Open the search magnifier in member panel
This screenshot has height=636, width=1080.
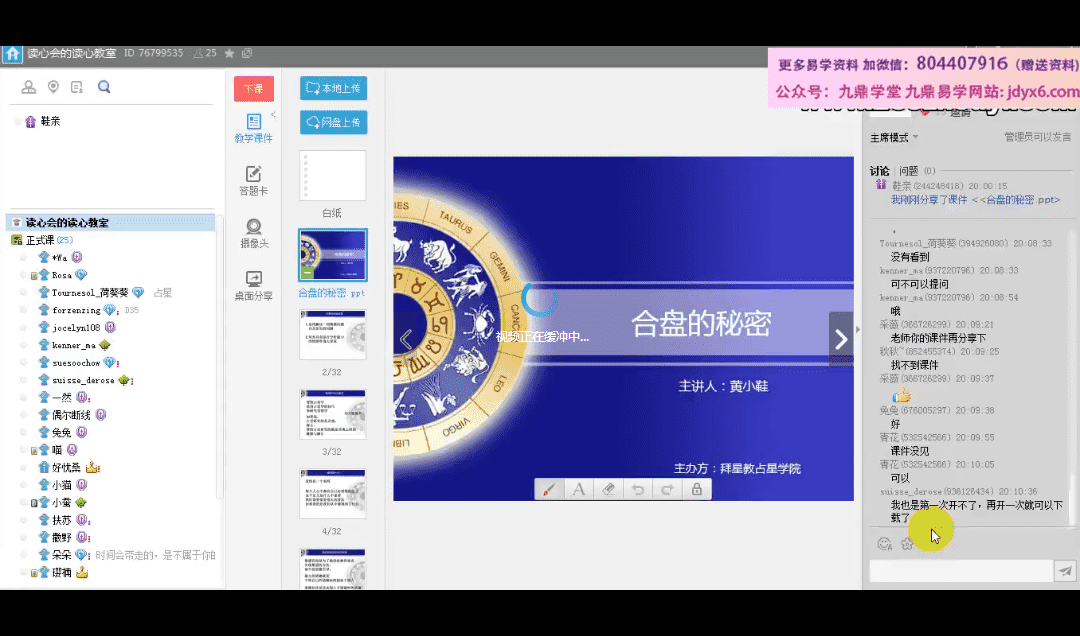point(104,87)
